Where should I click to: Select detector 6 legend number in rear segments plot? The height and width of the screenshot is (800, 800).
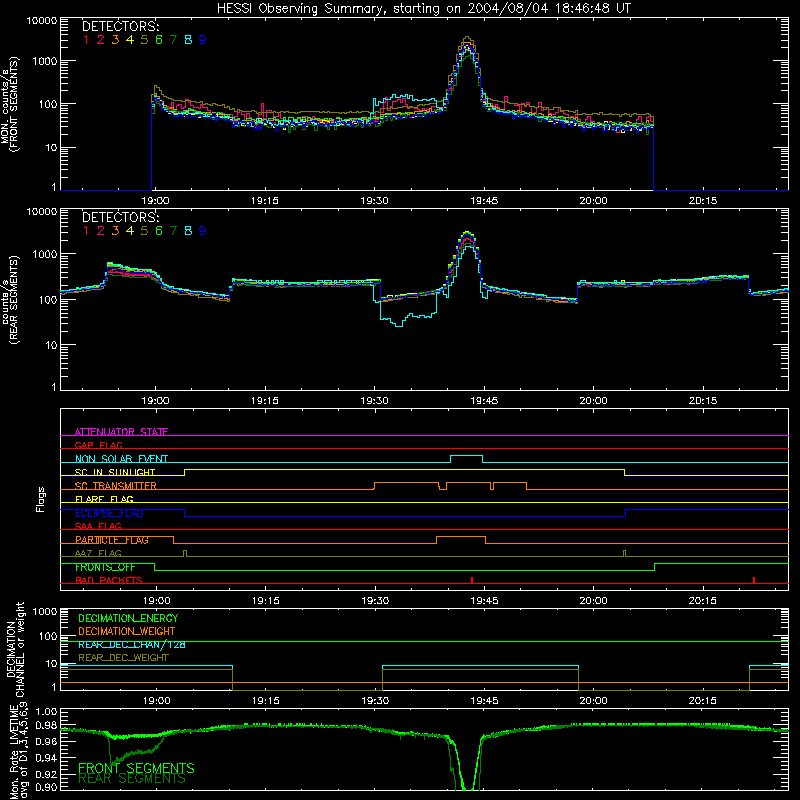point(159,231)
